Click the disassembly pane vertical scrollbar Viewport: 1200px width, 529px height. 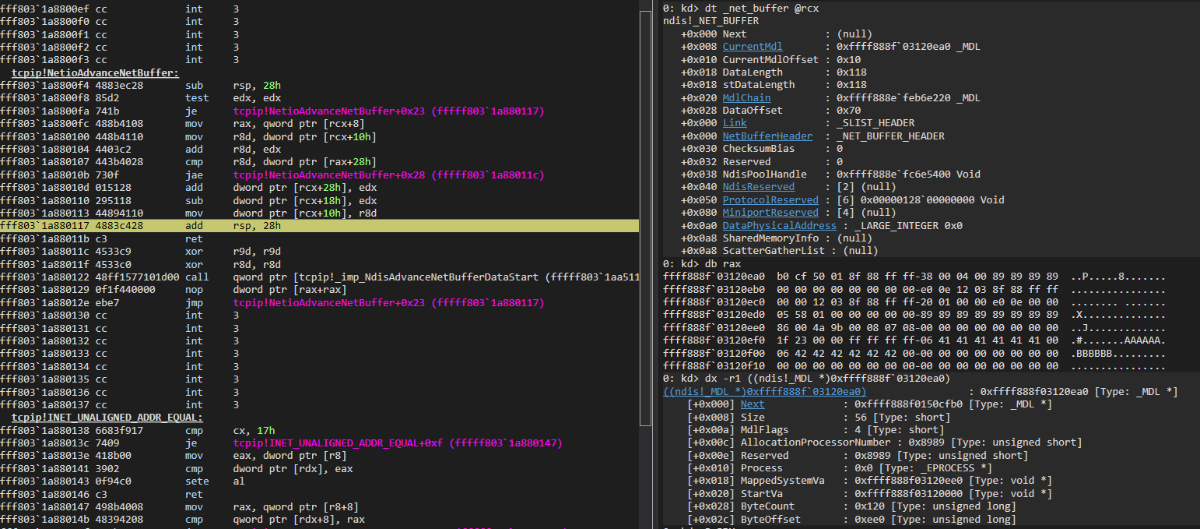point(646,264)
